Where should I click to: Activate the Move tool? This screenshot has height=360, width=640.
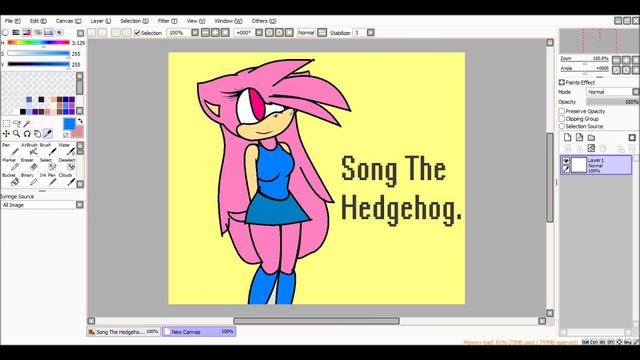click(6, 133)
